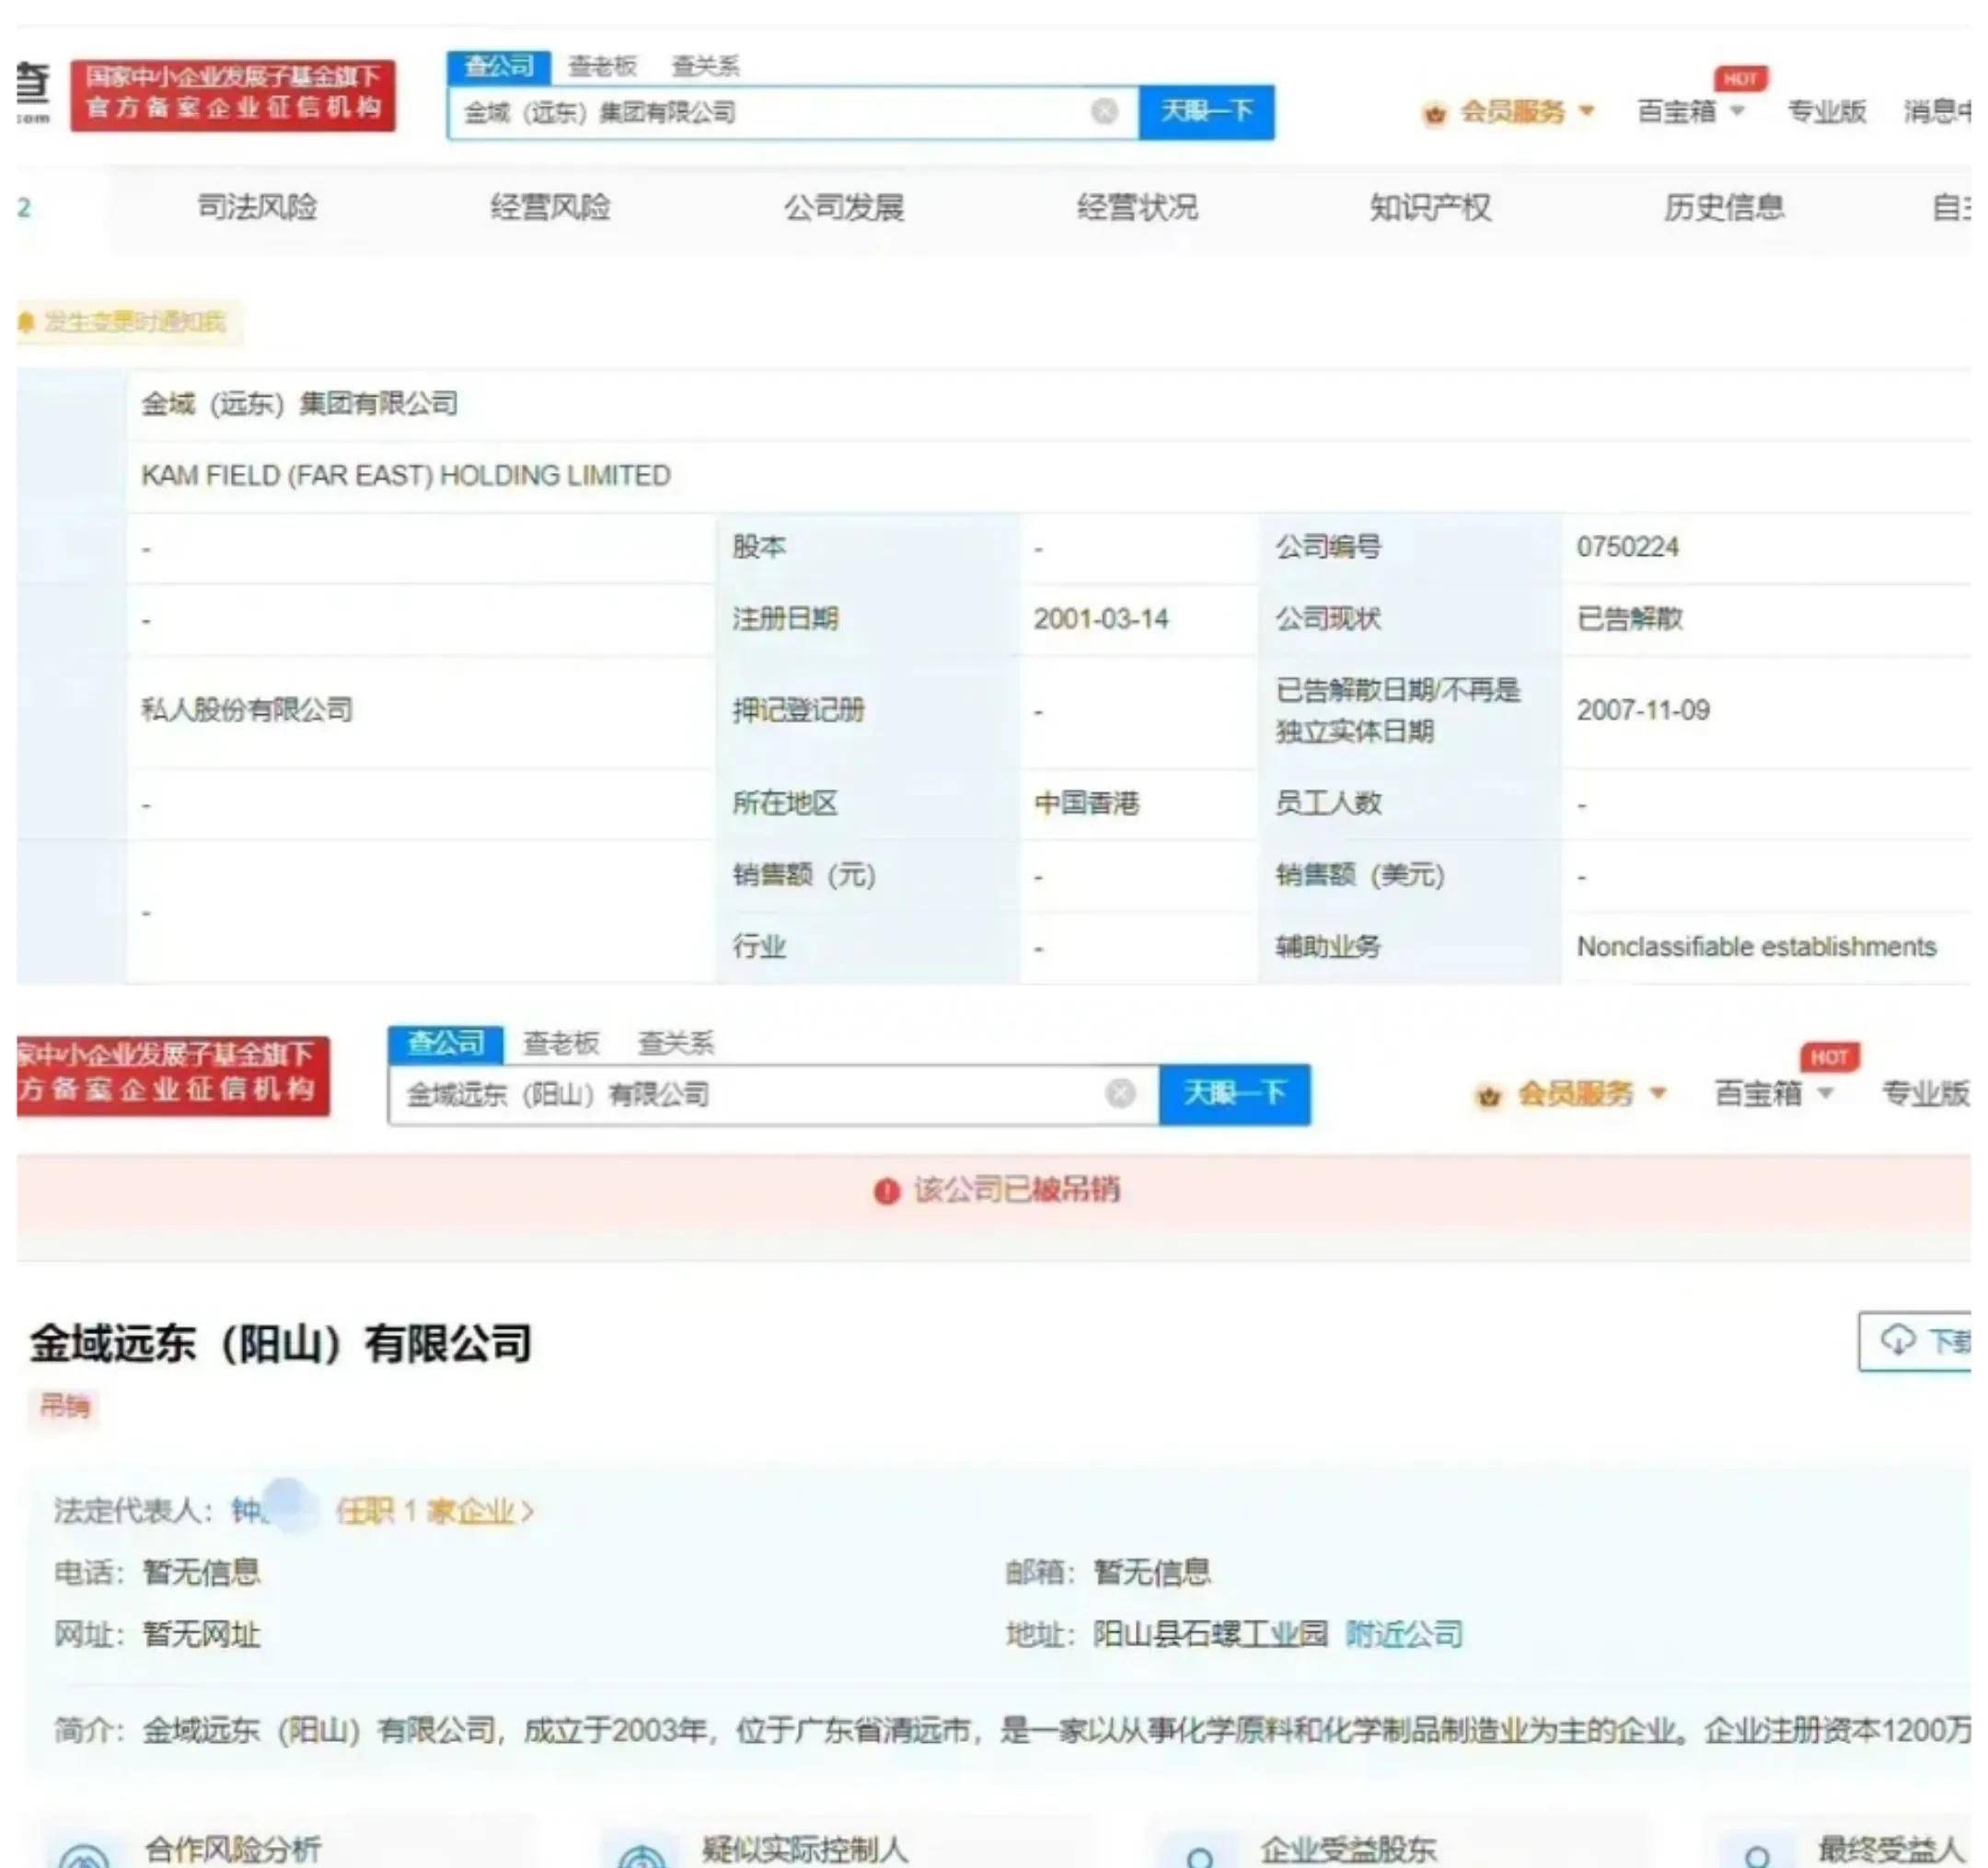Image resolution: width=1988 pixels, height=1868 pixels.
Task: Expand the lower 百宝箱 dropdown
Action: pos(1825,1093)
